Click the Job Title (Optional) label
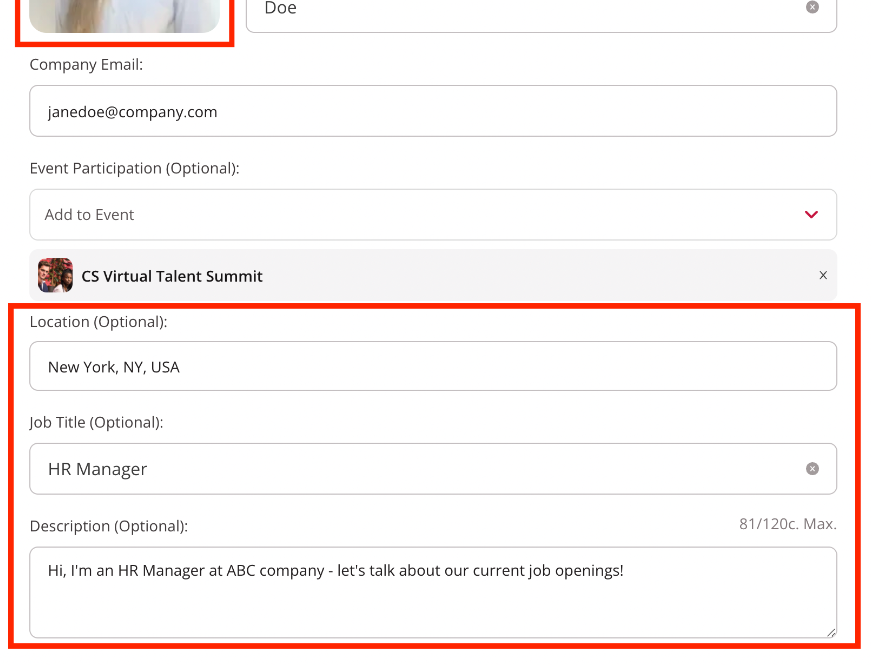 click(96, 422)
